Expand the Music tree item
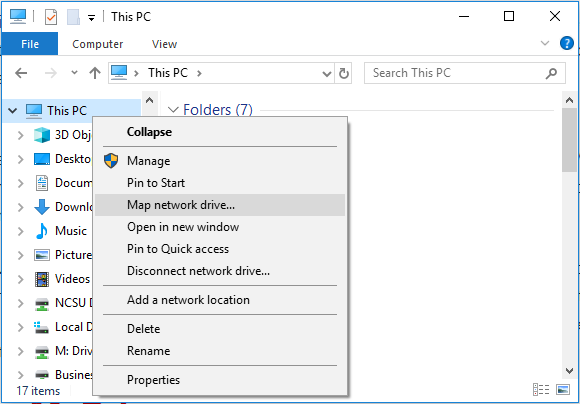 (21, 231)
